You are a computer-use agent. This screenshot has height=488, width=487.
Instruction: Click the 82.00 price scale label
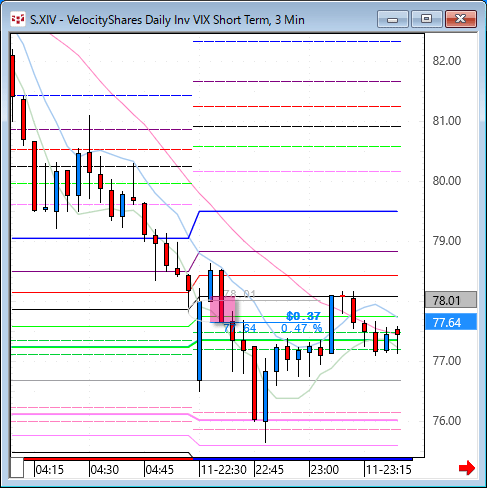click(x=447, y=61)
